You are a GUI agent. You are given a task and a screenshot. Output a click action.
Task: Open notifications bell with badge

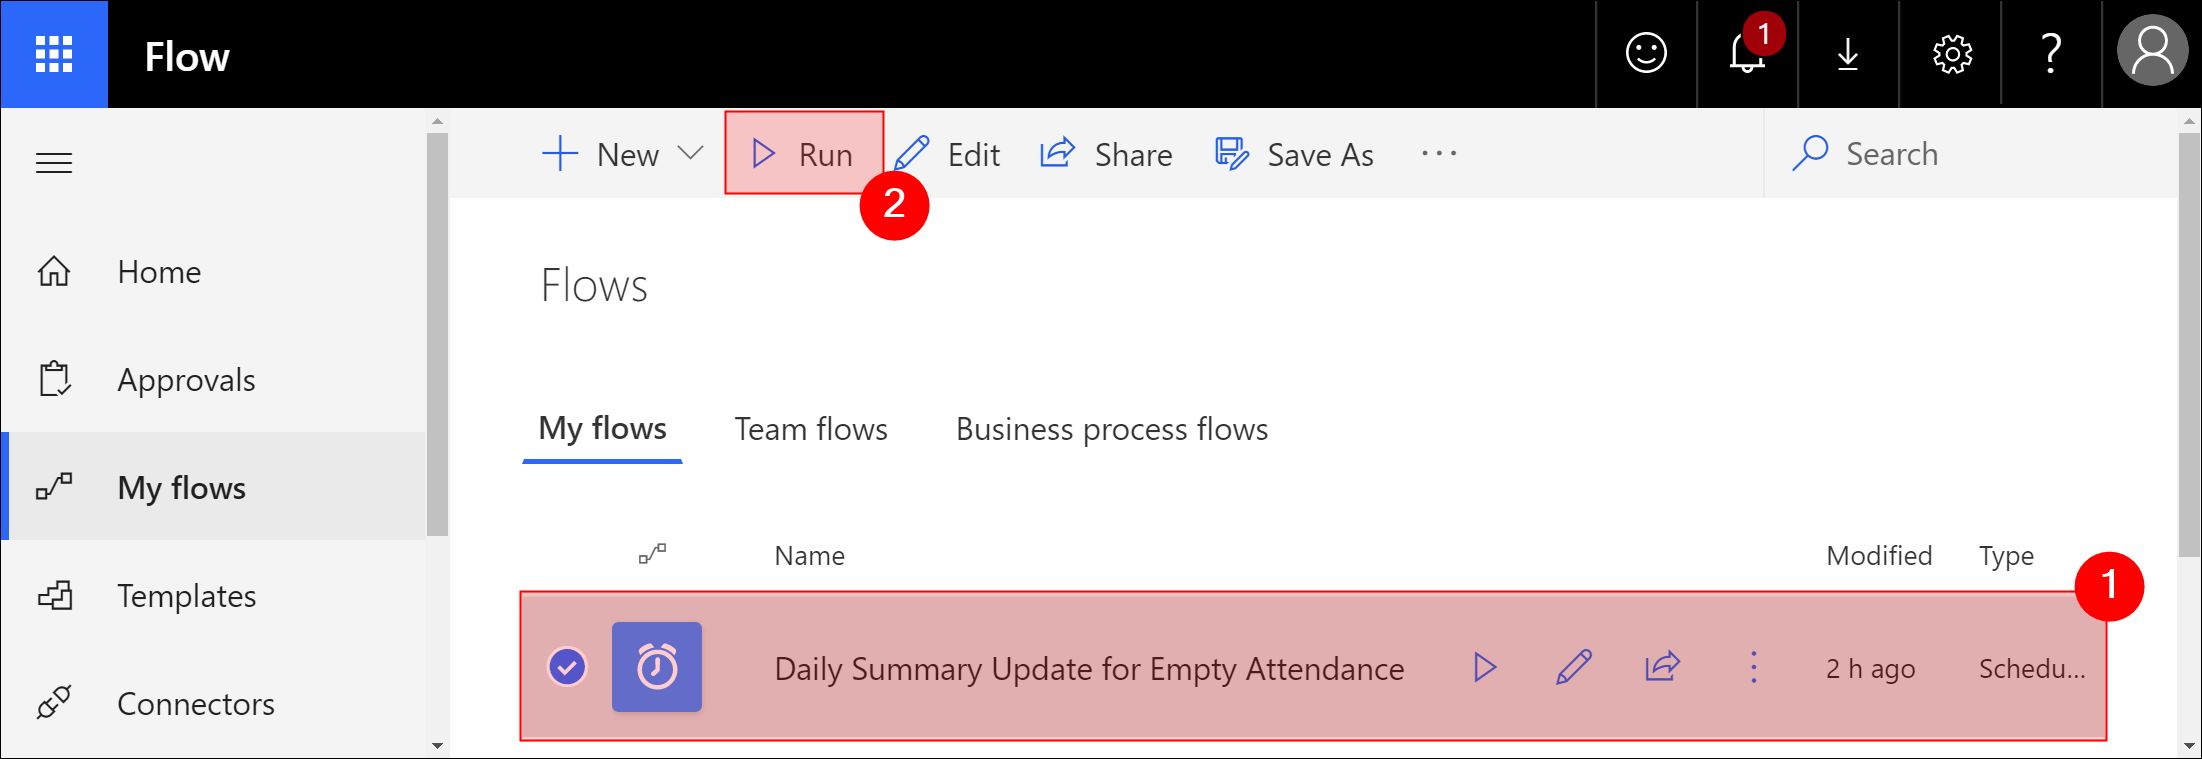click(1748, 53)
